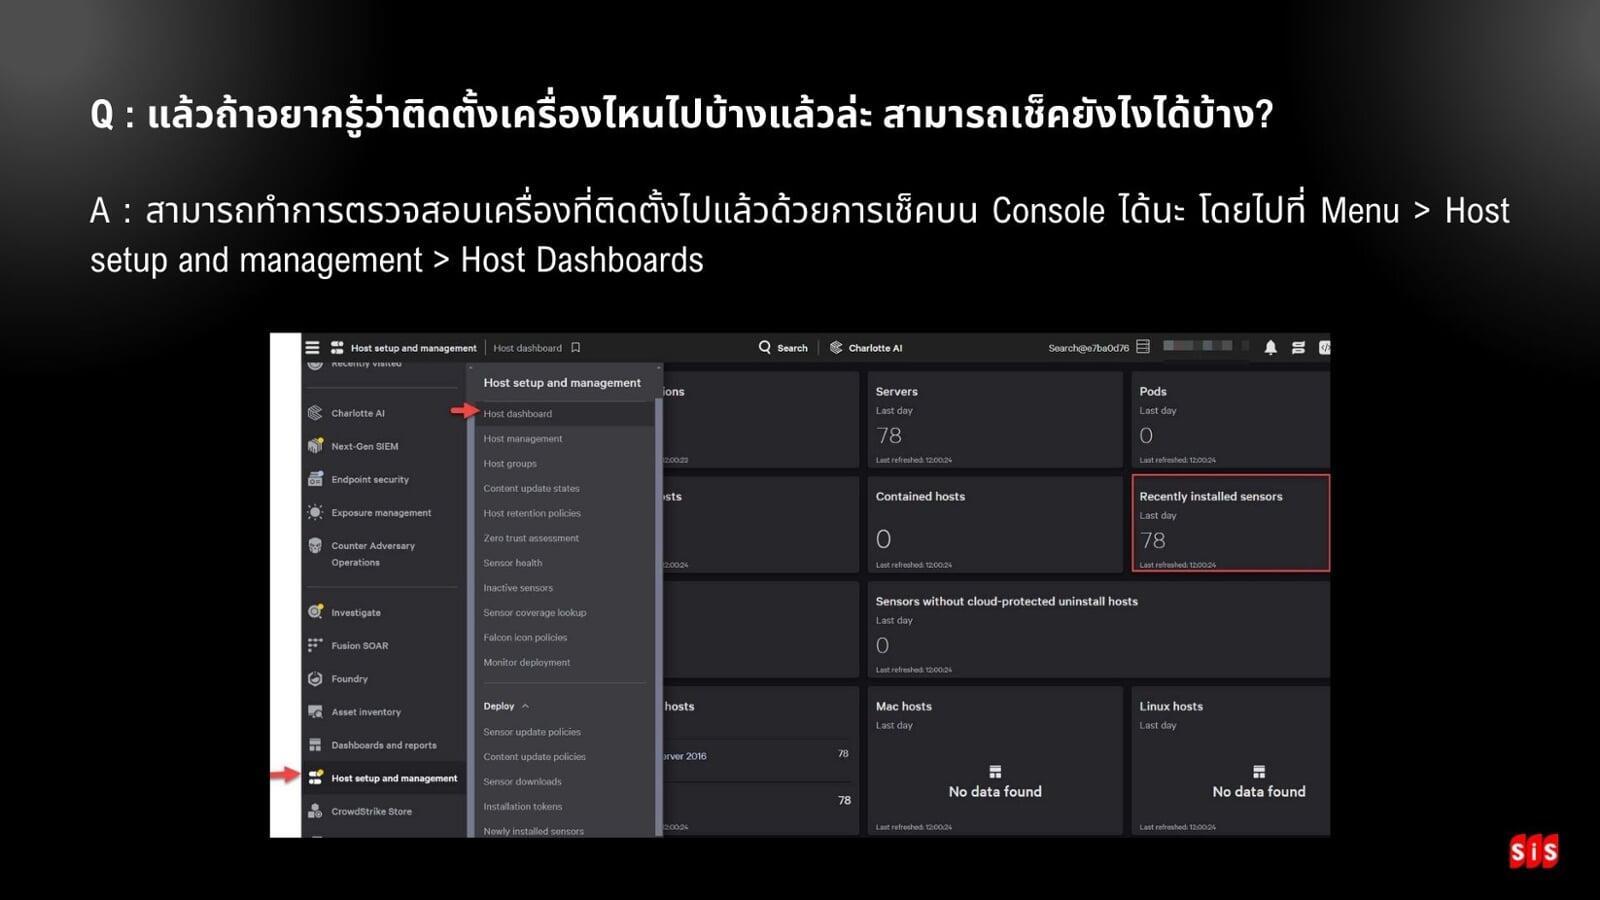Click the Counter Adversary Operations icon

click(315, 546)
